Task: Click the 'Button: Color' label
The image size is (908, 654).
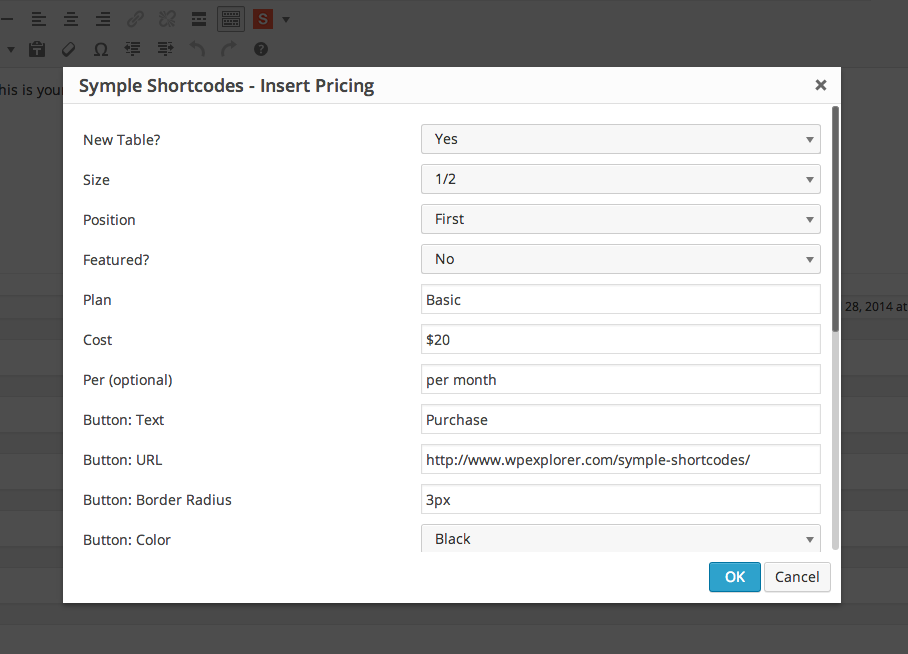Action: (x=127, y=540)
